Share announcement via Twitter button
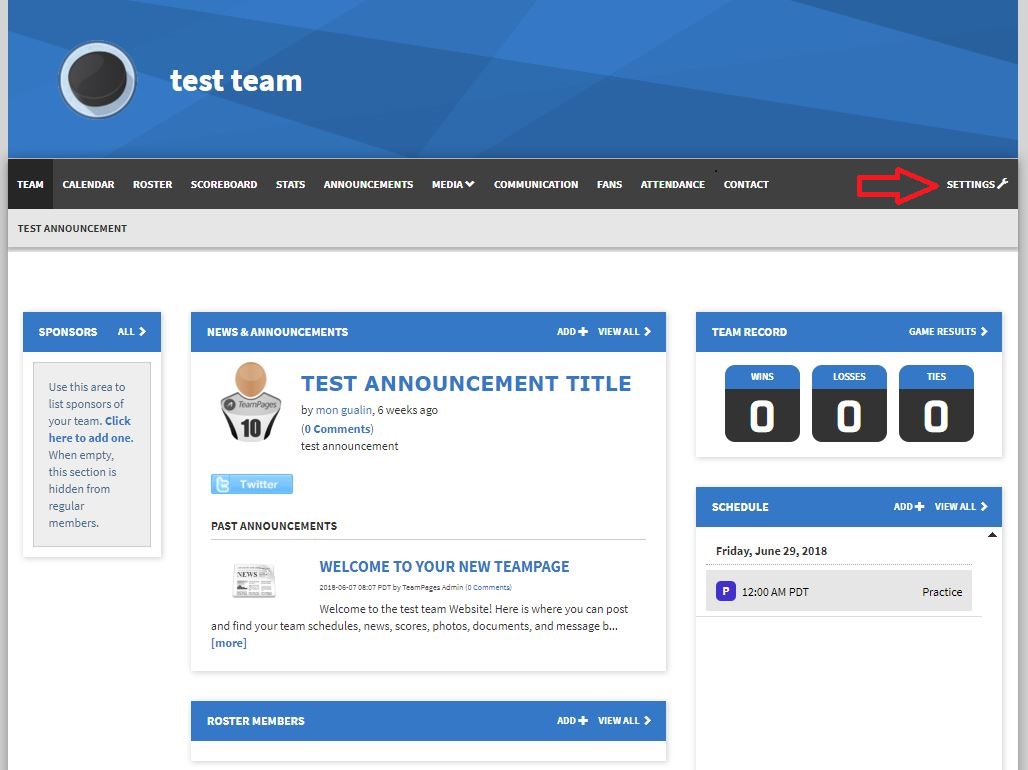This screenshot has height=770, width=1028. point(252,484)
